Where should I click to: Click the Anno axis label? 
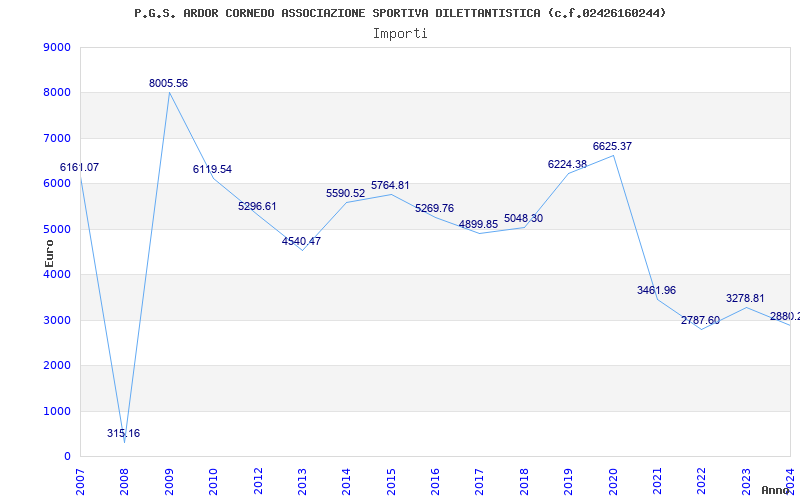pyautogui.click(x=776, y=490)
